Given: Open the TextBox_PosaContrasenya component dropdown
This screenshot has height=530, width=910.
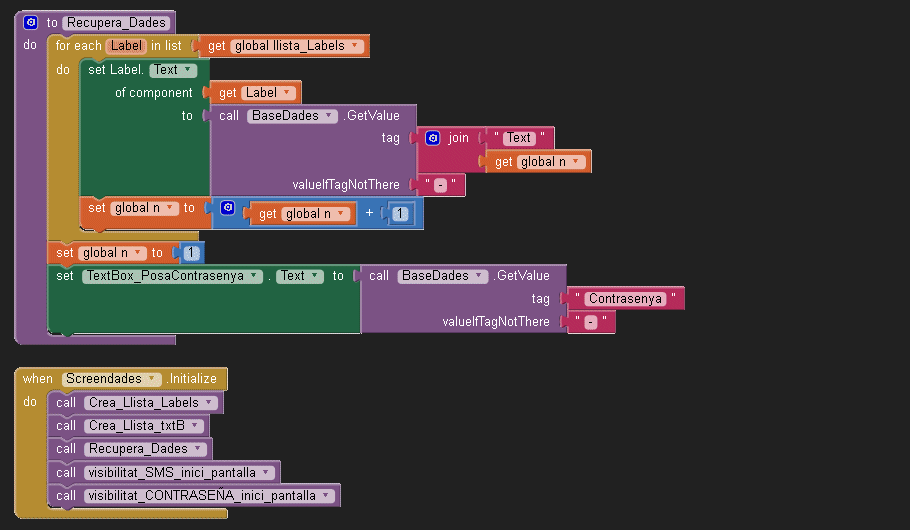Looking at the screenshot, I should coord(255,276).
